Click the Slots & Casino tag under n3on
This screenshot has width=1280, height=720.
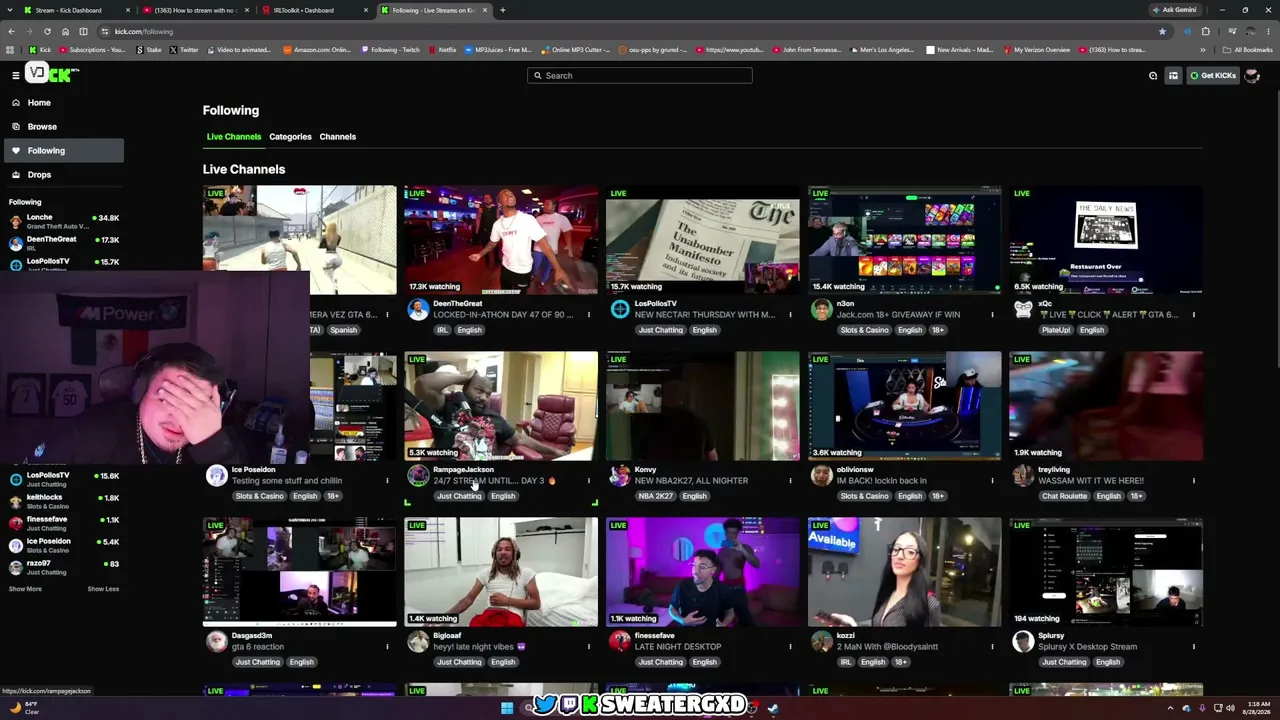[x=864, y=330]
